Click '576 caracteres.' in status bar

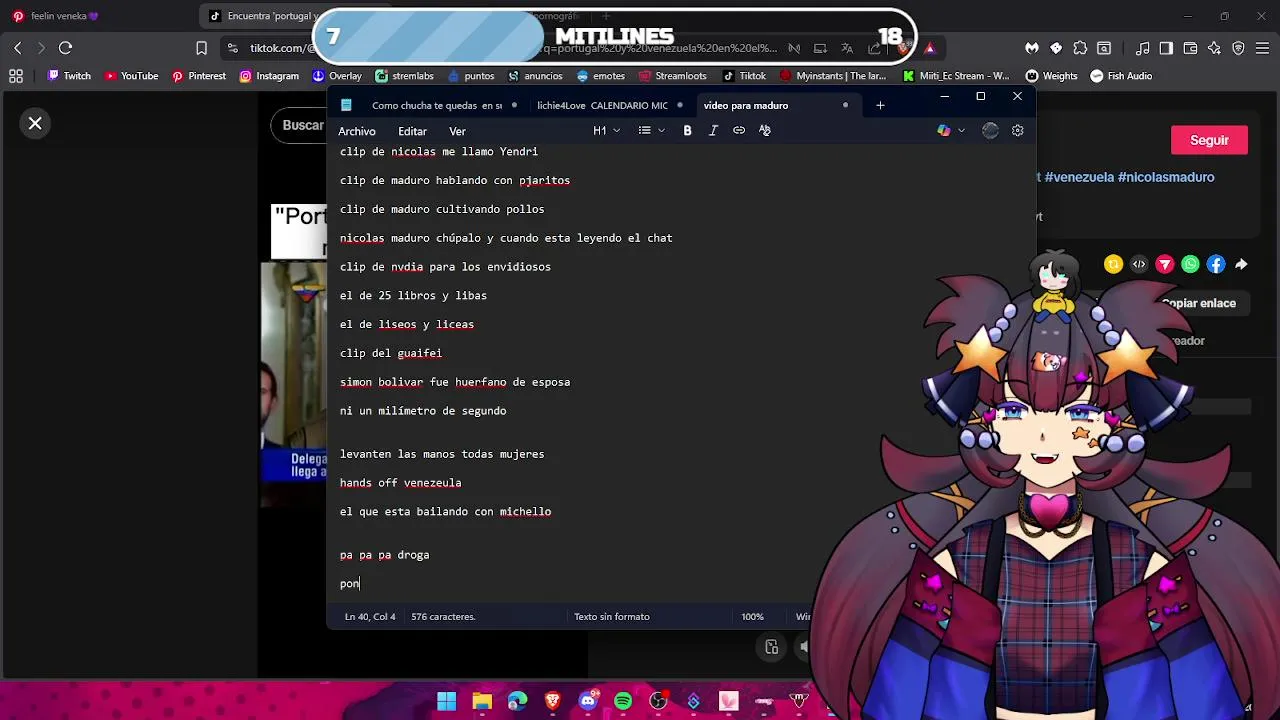443,617
